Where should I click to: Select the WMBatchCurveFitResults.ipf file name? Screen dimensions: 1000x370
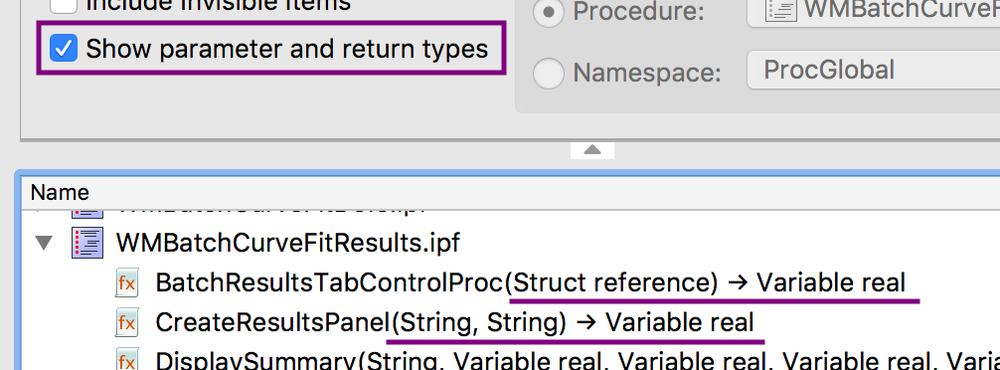[288, 243]
